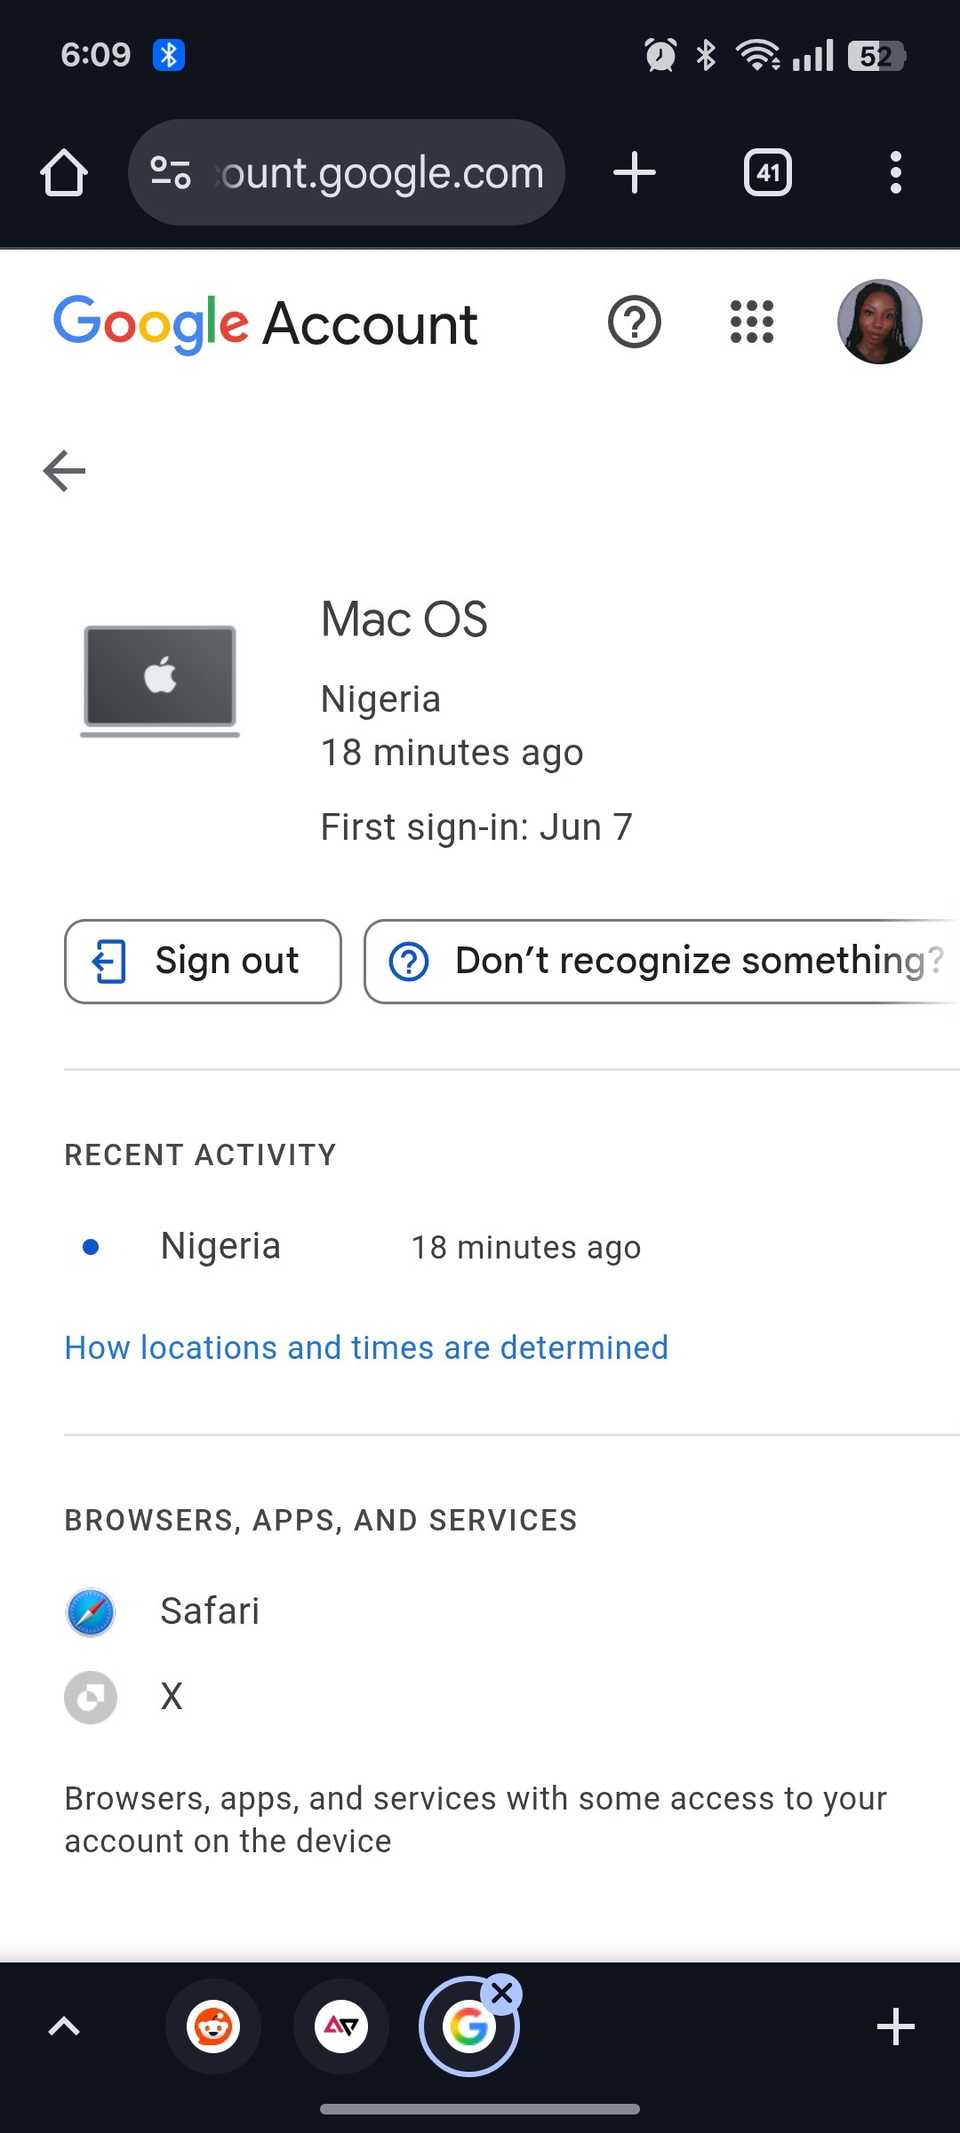Tap the RECENT ACTIVITY heading
This screenshot has height=2133, width=960.
200,1155
